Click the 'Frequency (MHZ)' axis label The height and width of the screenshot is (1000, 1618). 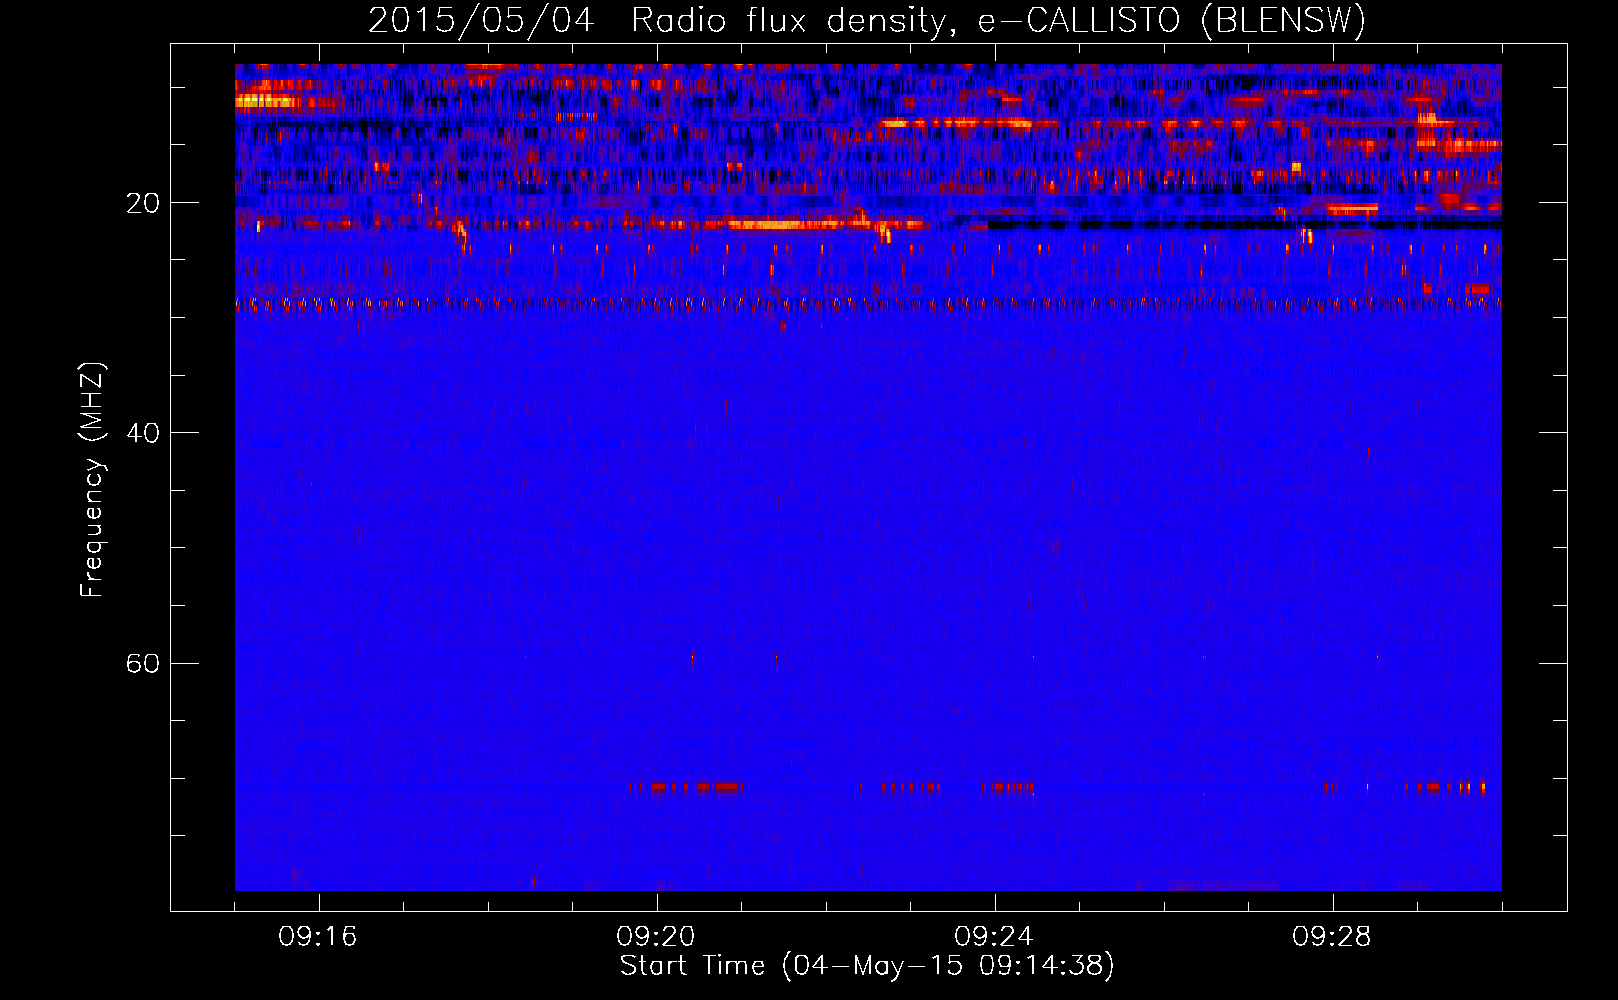(92, 480)
